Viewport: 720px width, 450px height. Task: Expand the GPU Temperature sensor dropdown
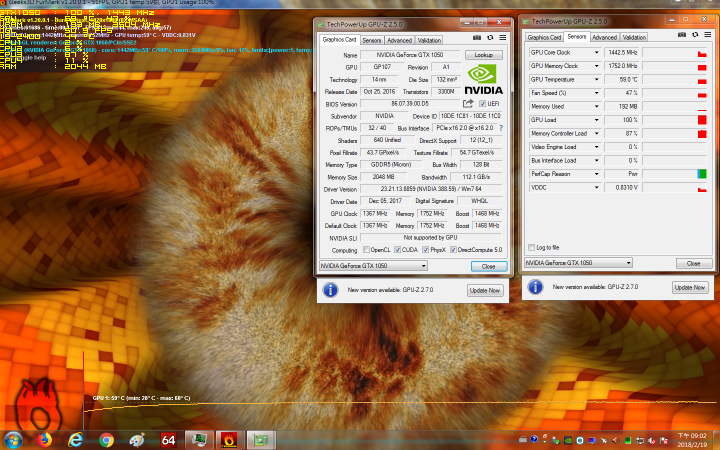point(596,79)
